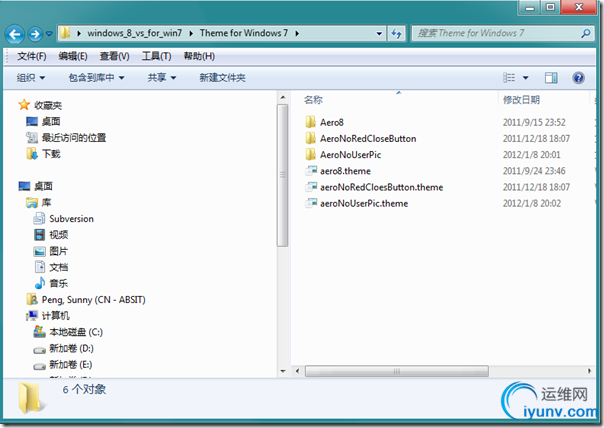The image size is (604, 428).
Task: Click the aeroNoUserPic.theme file icon
Action: (311, 203)
